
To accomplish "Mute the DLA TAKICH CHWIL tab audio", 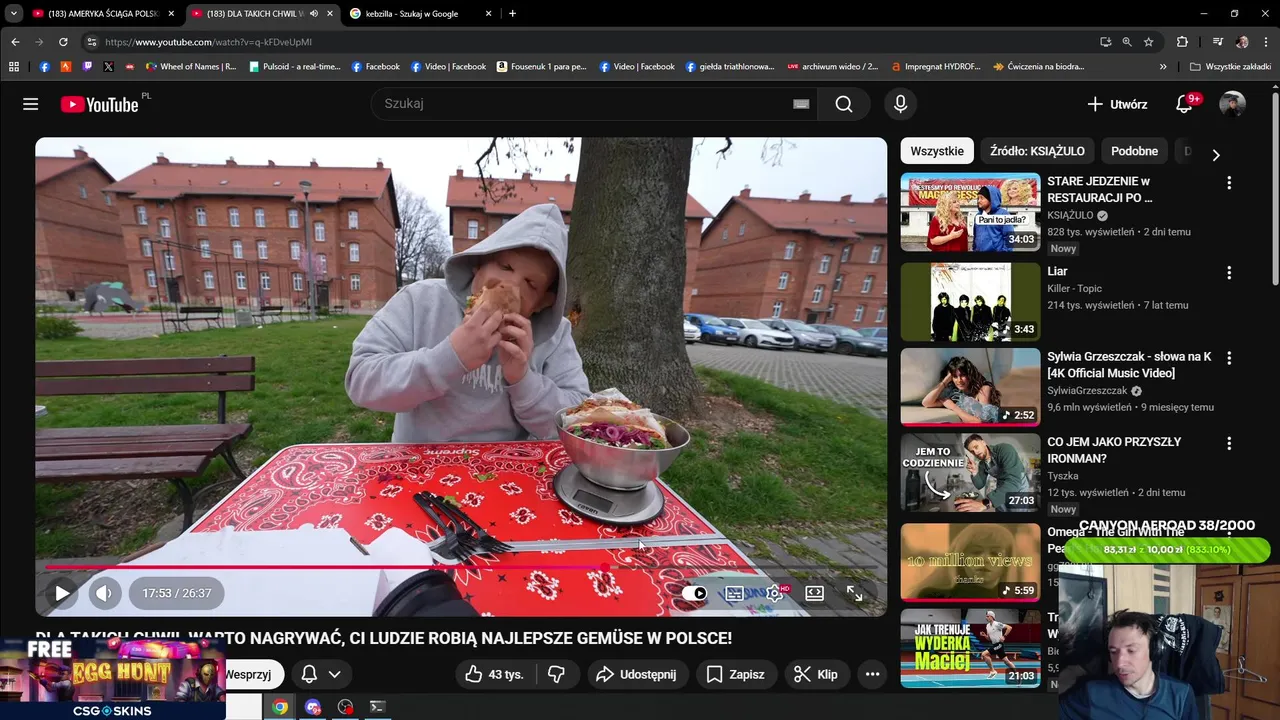I will pyautogui.click(x=314, y=14).
